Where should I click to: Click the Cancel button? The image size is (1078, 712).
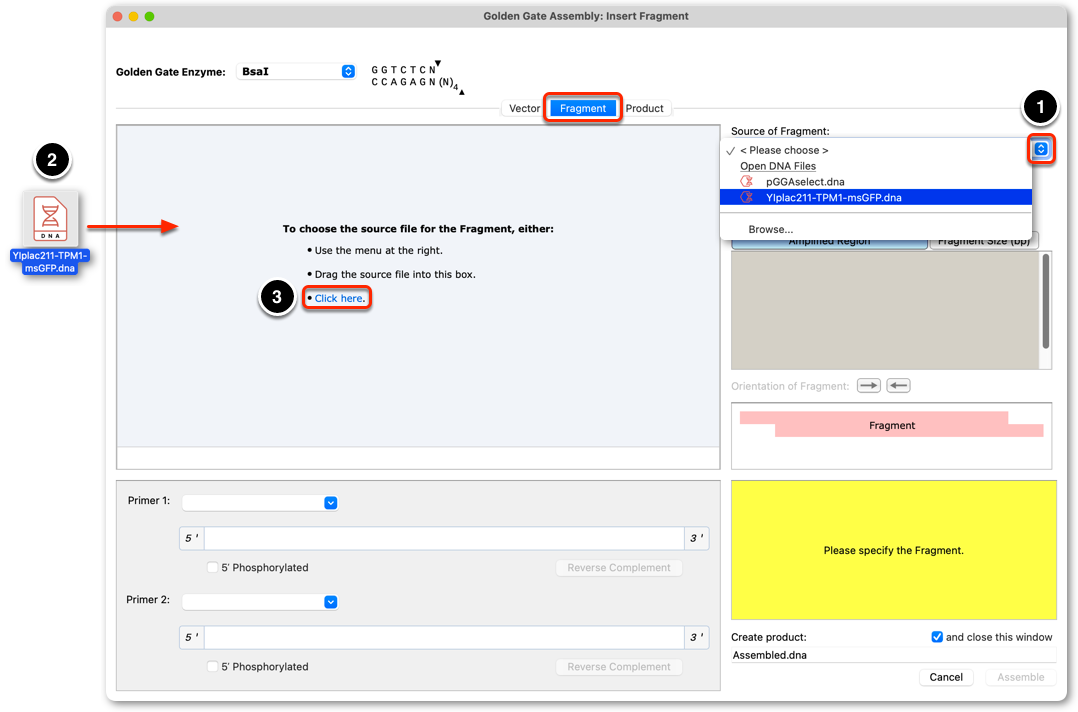[x=946, y=677]
